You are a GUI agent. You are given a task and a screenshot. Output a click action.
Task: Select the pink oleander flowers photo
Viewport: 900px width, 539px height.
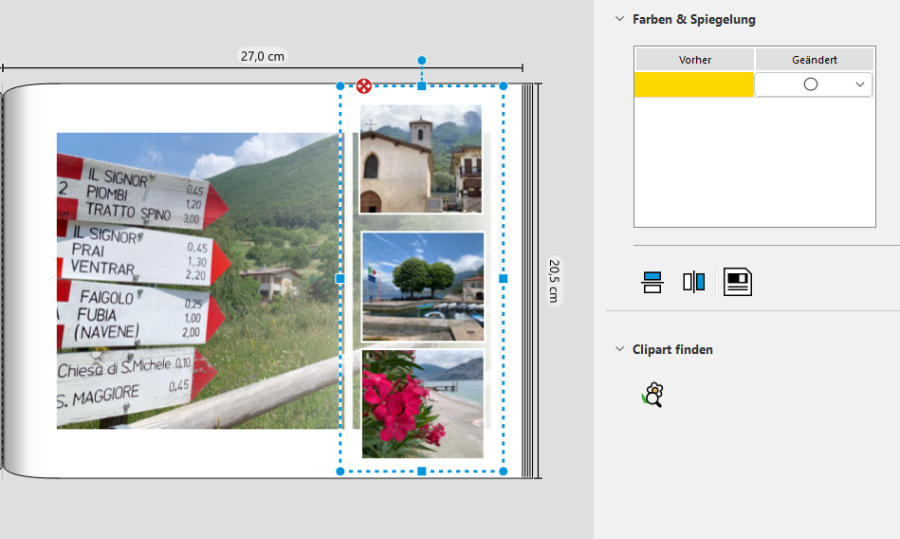423,404
